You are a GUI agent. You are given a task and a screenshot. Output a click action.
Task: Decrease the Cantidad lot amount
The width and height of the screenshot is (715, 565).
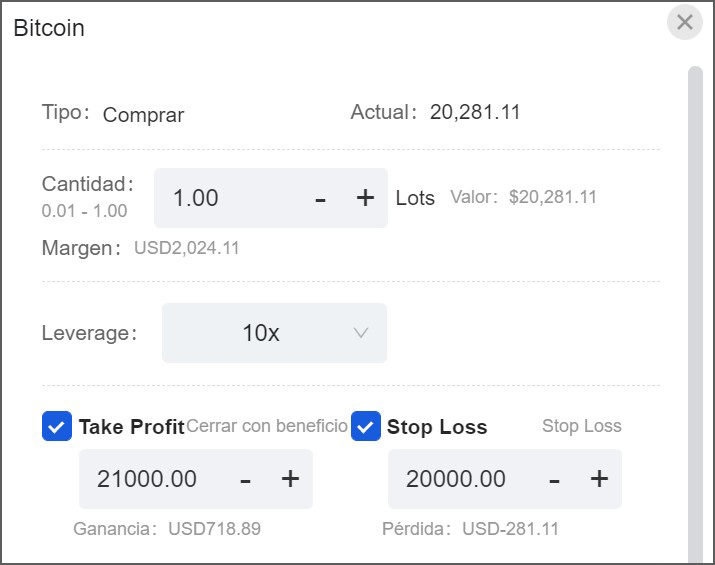click(x=320, y=198)
